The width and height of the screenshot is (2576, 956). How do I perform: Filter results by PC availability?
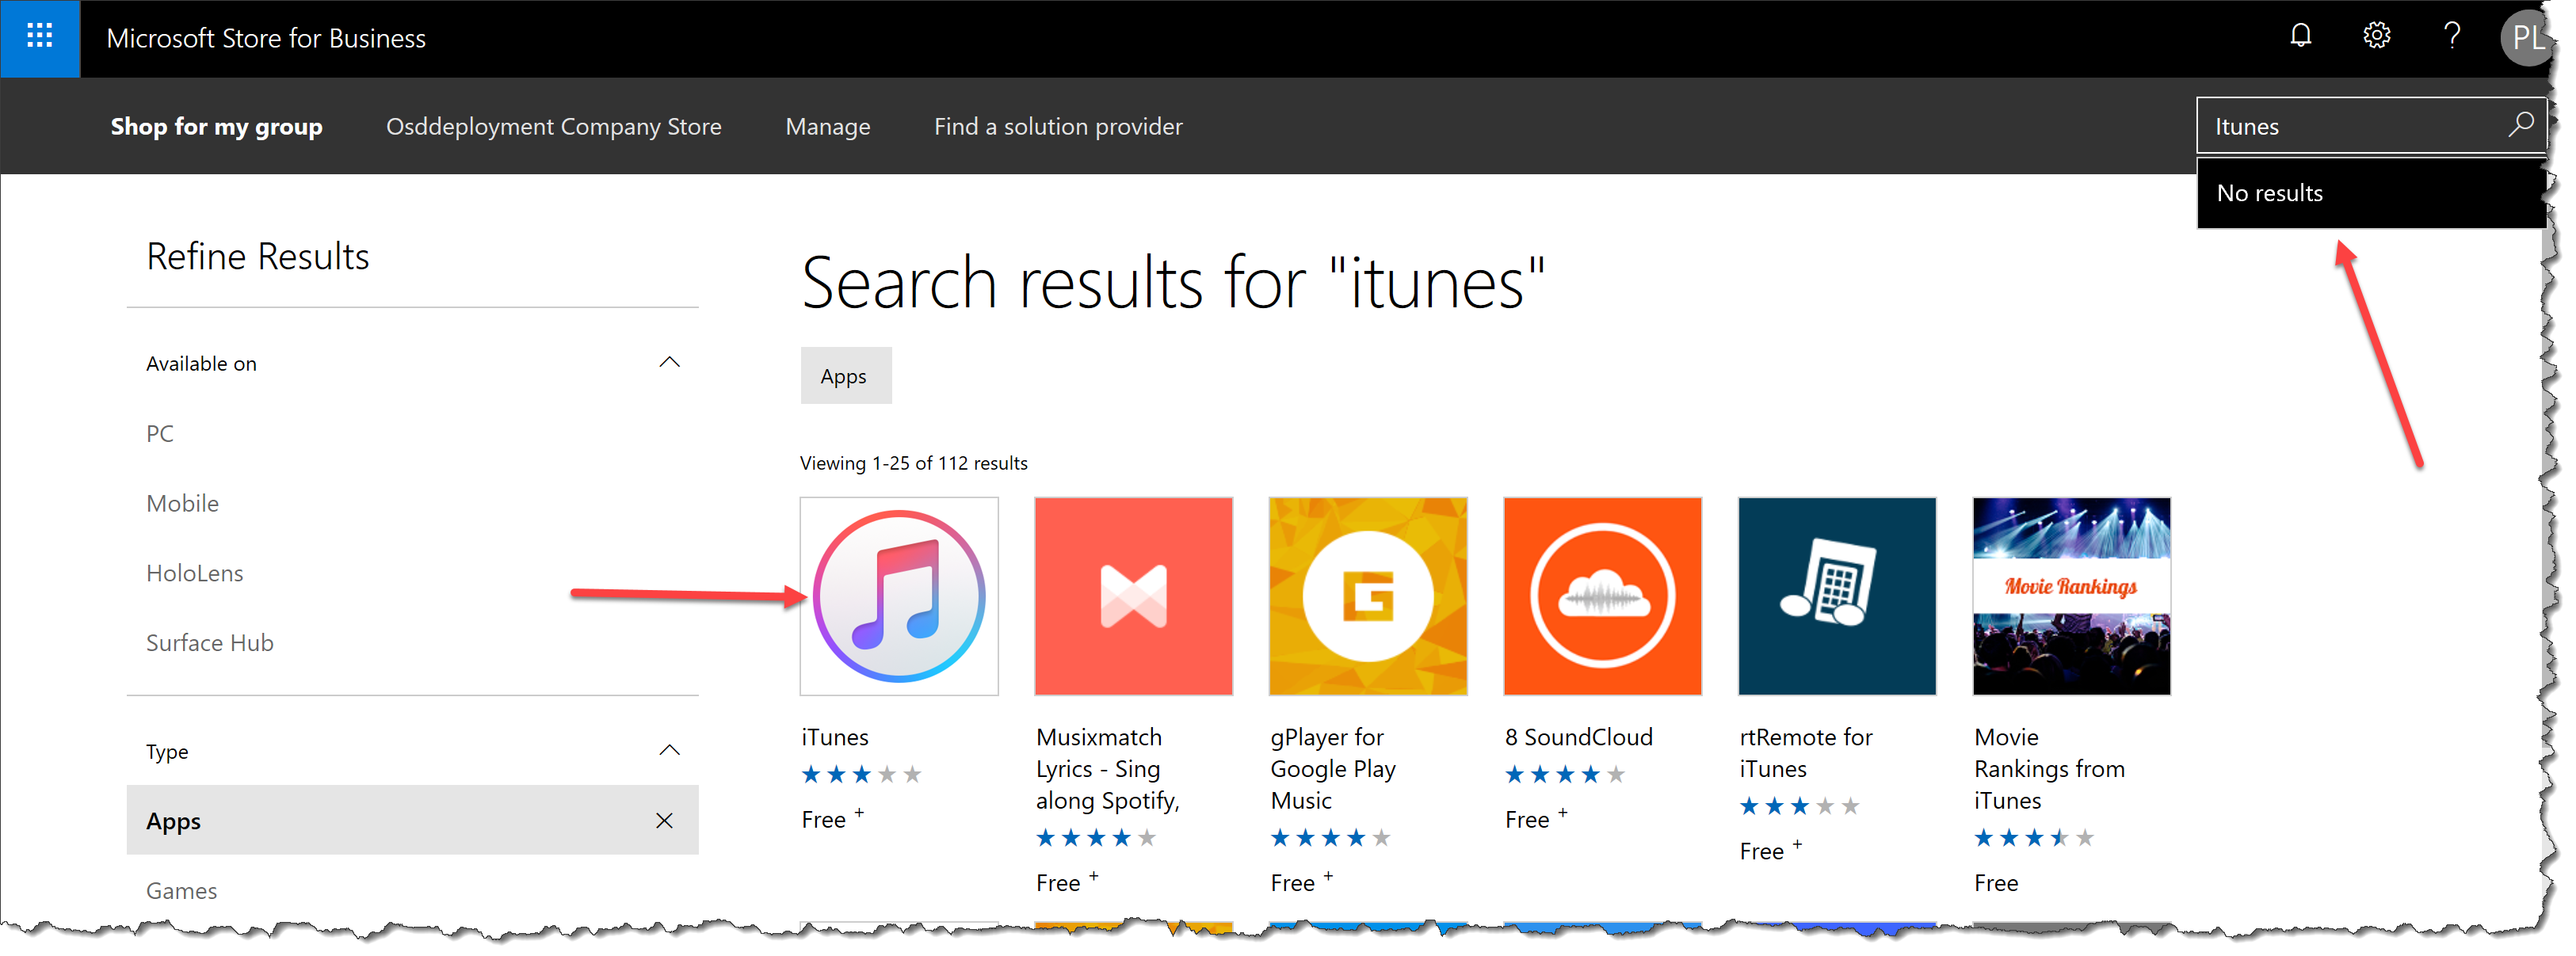159,433
